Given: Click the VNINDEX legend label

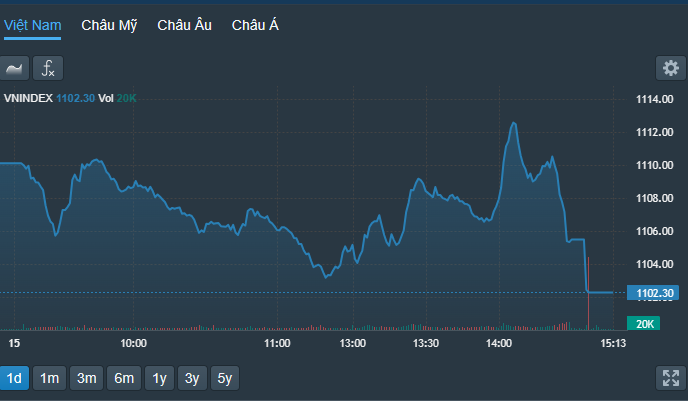Looking at the screenshot, I should [29, 98].
